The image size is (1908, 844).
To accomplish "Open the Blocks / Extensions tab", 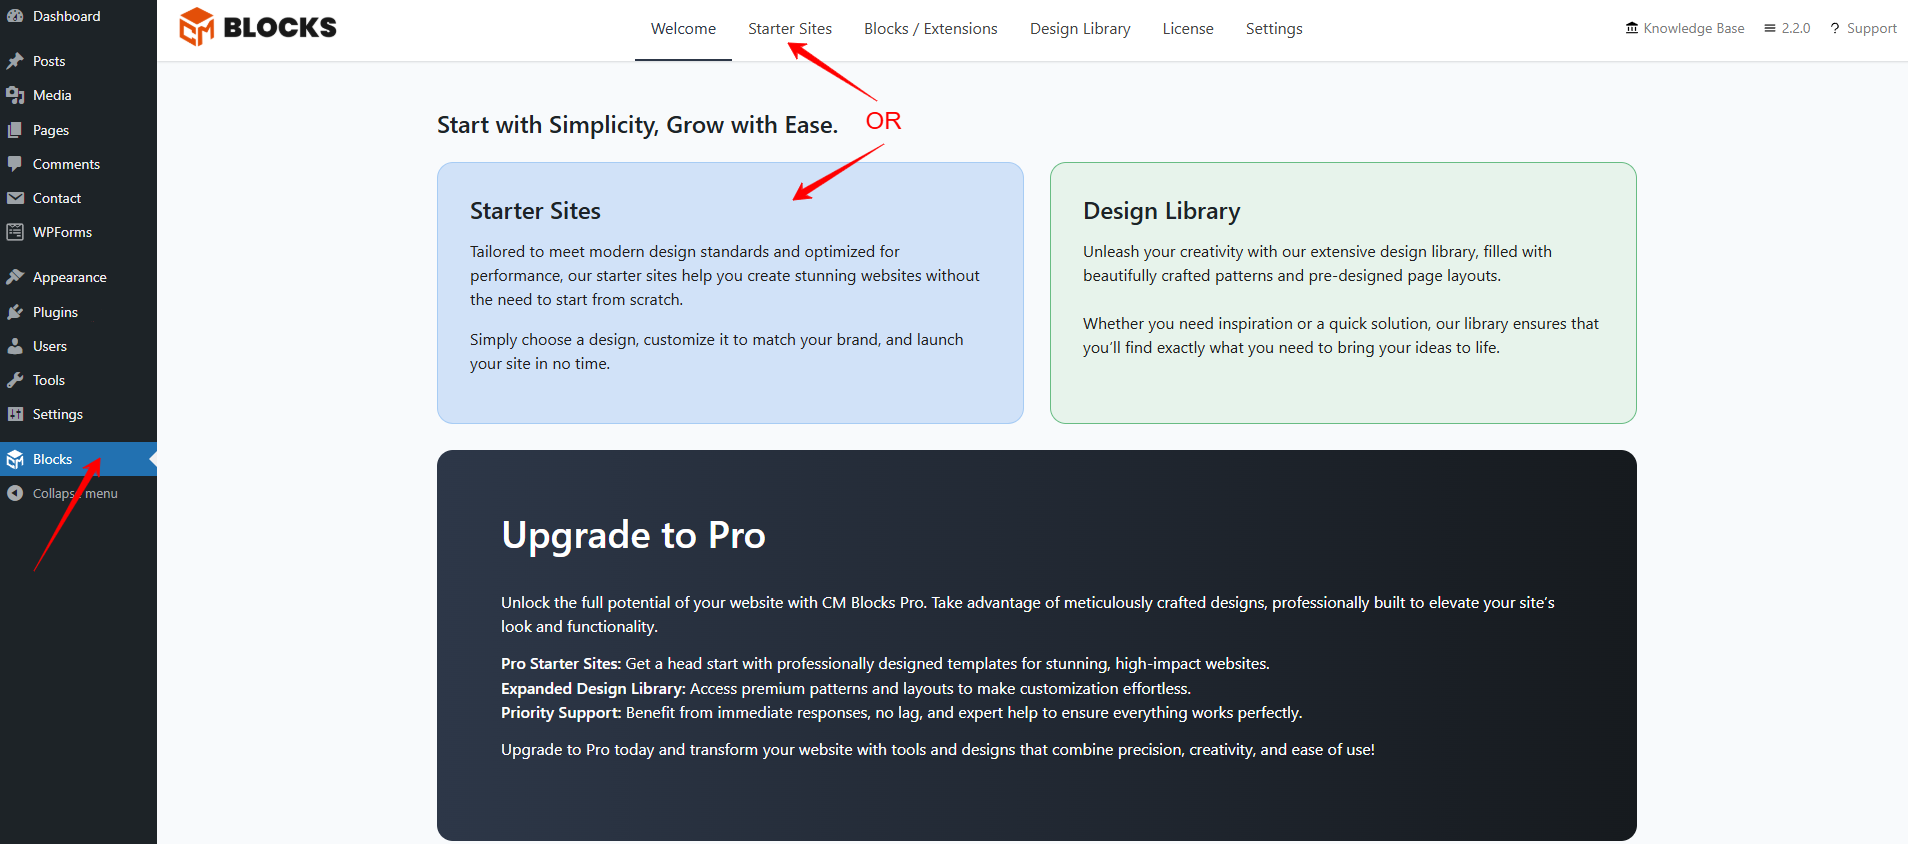I will tap(931, 29).
